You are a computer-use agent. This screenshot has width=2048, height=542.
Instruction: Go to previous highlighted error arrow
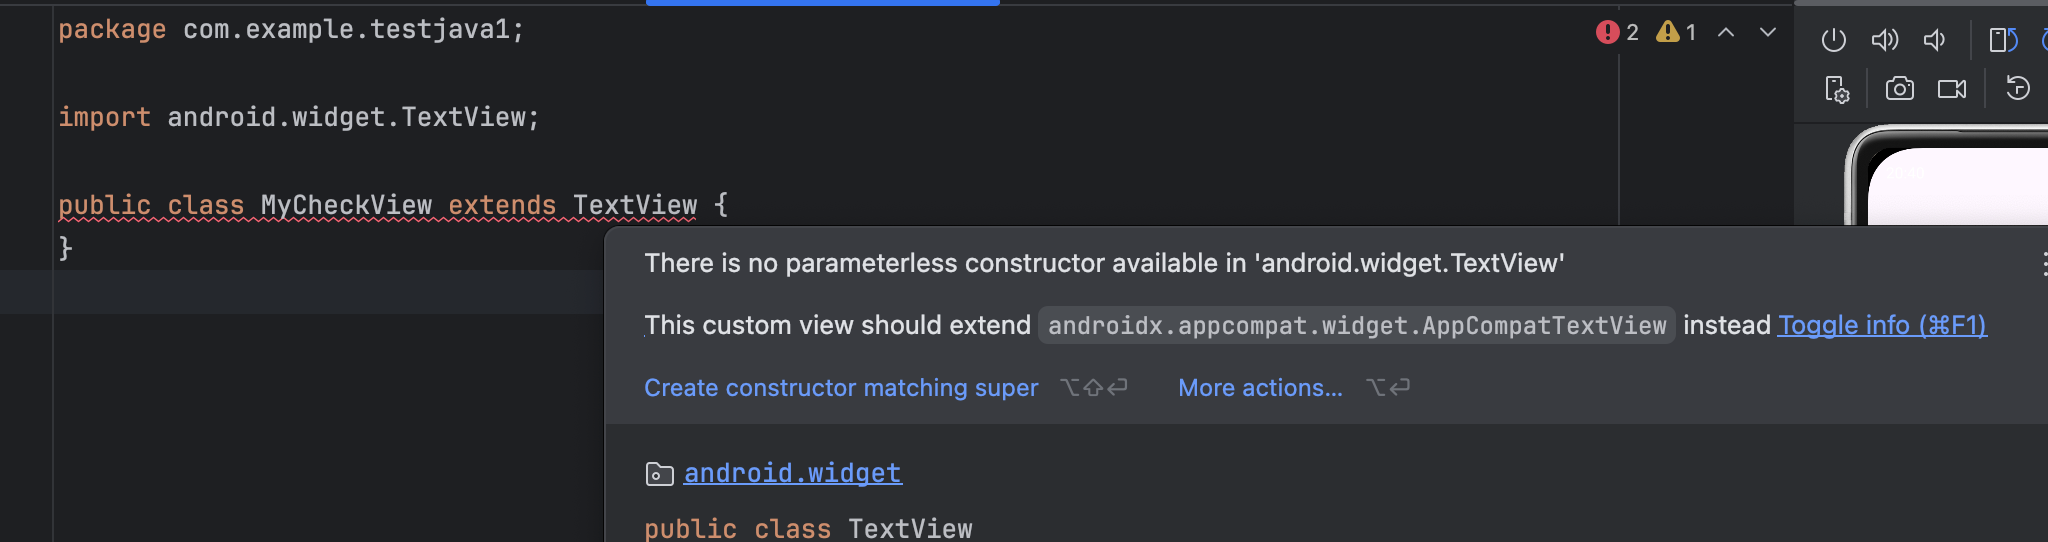pyautogui.click(x=1726, y=32)
